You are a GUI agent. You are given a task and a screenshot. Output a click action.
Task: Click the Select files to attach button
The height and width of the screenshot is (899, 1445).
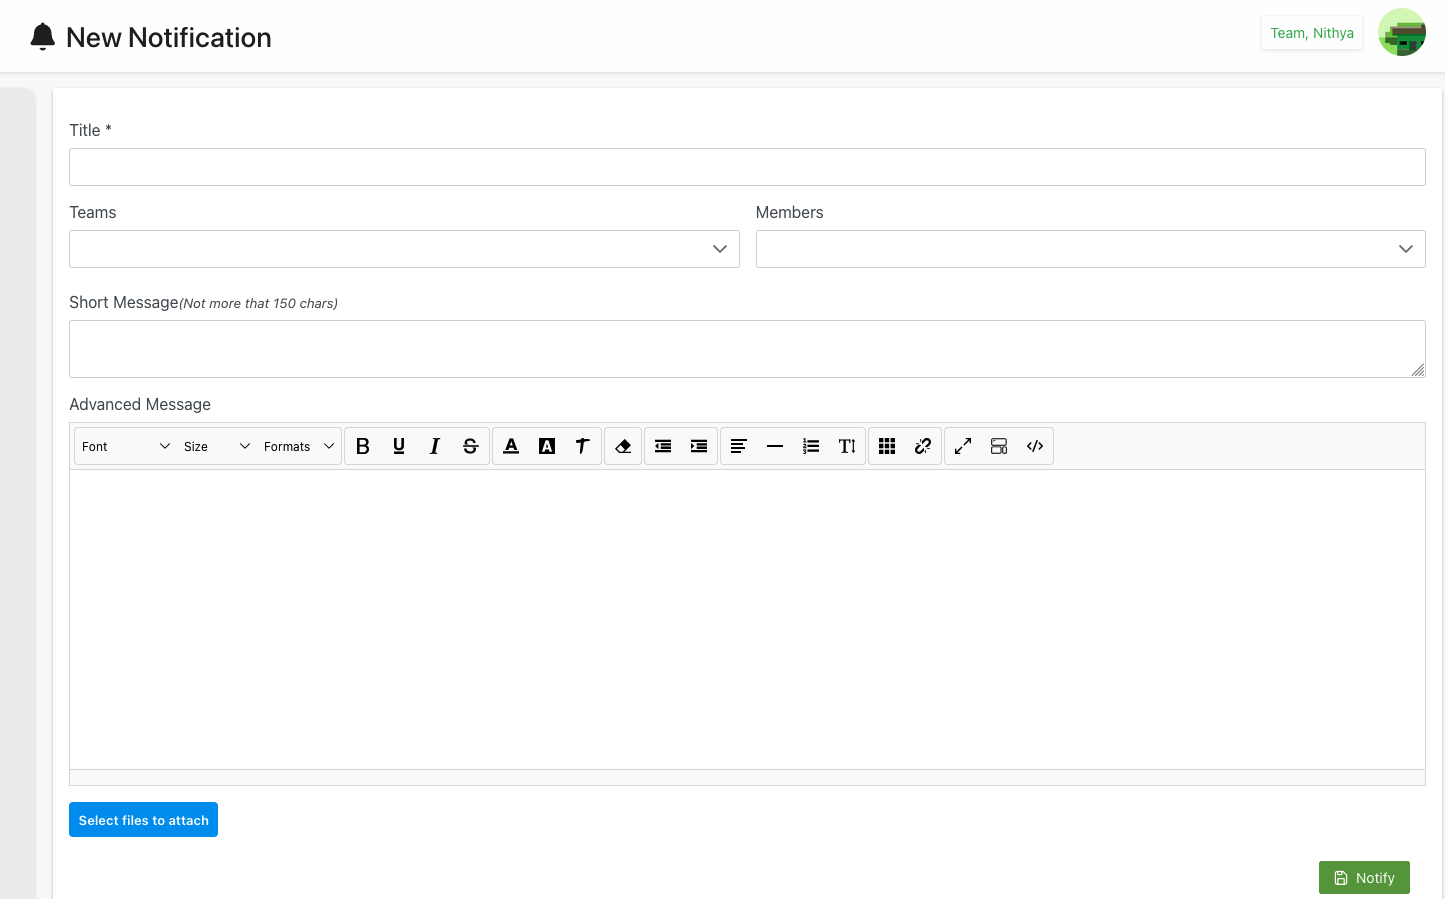[143, 820]
